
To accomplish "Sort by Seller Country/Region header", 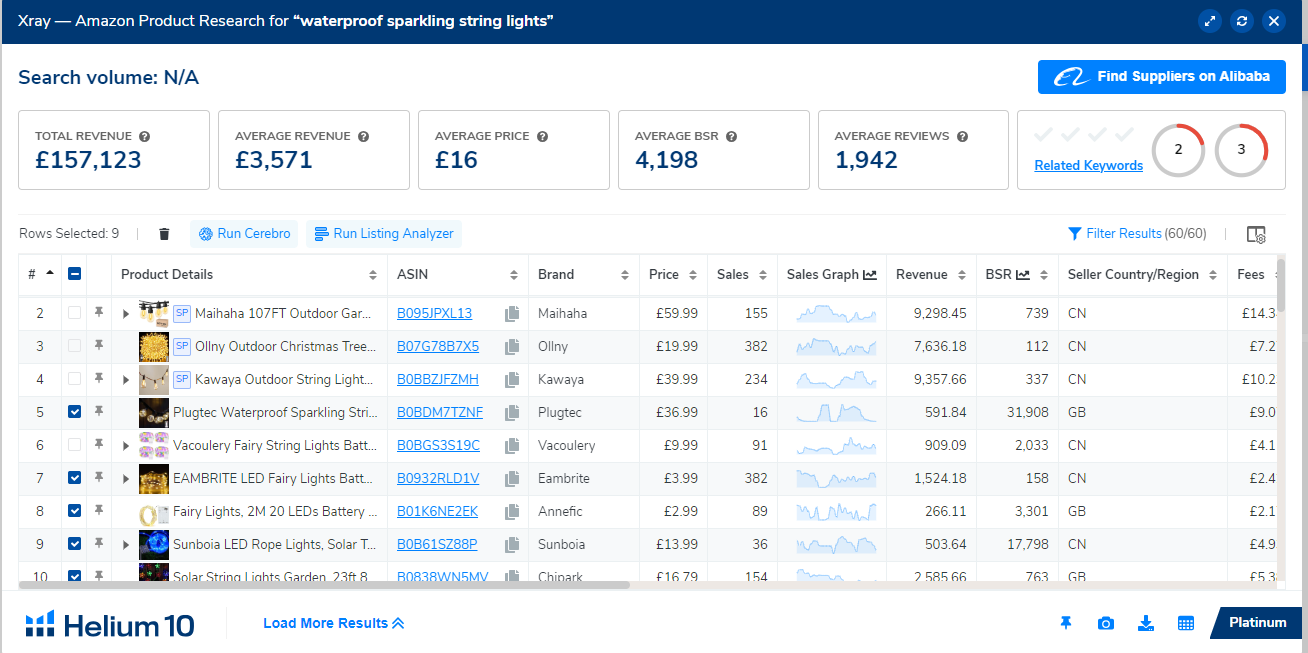I will [x=1142, y=275].
